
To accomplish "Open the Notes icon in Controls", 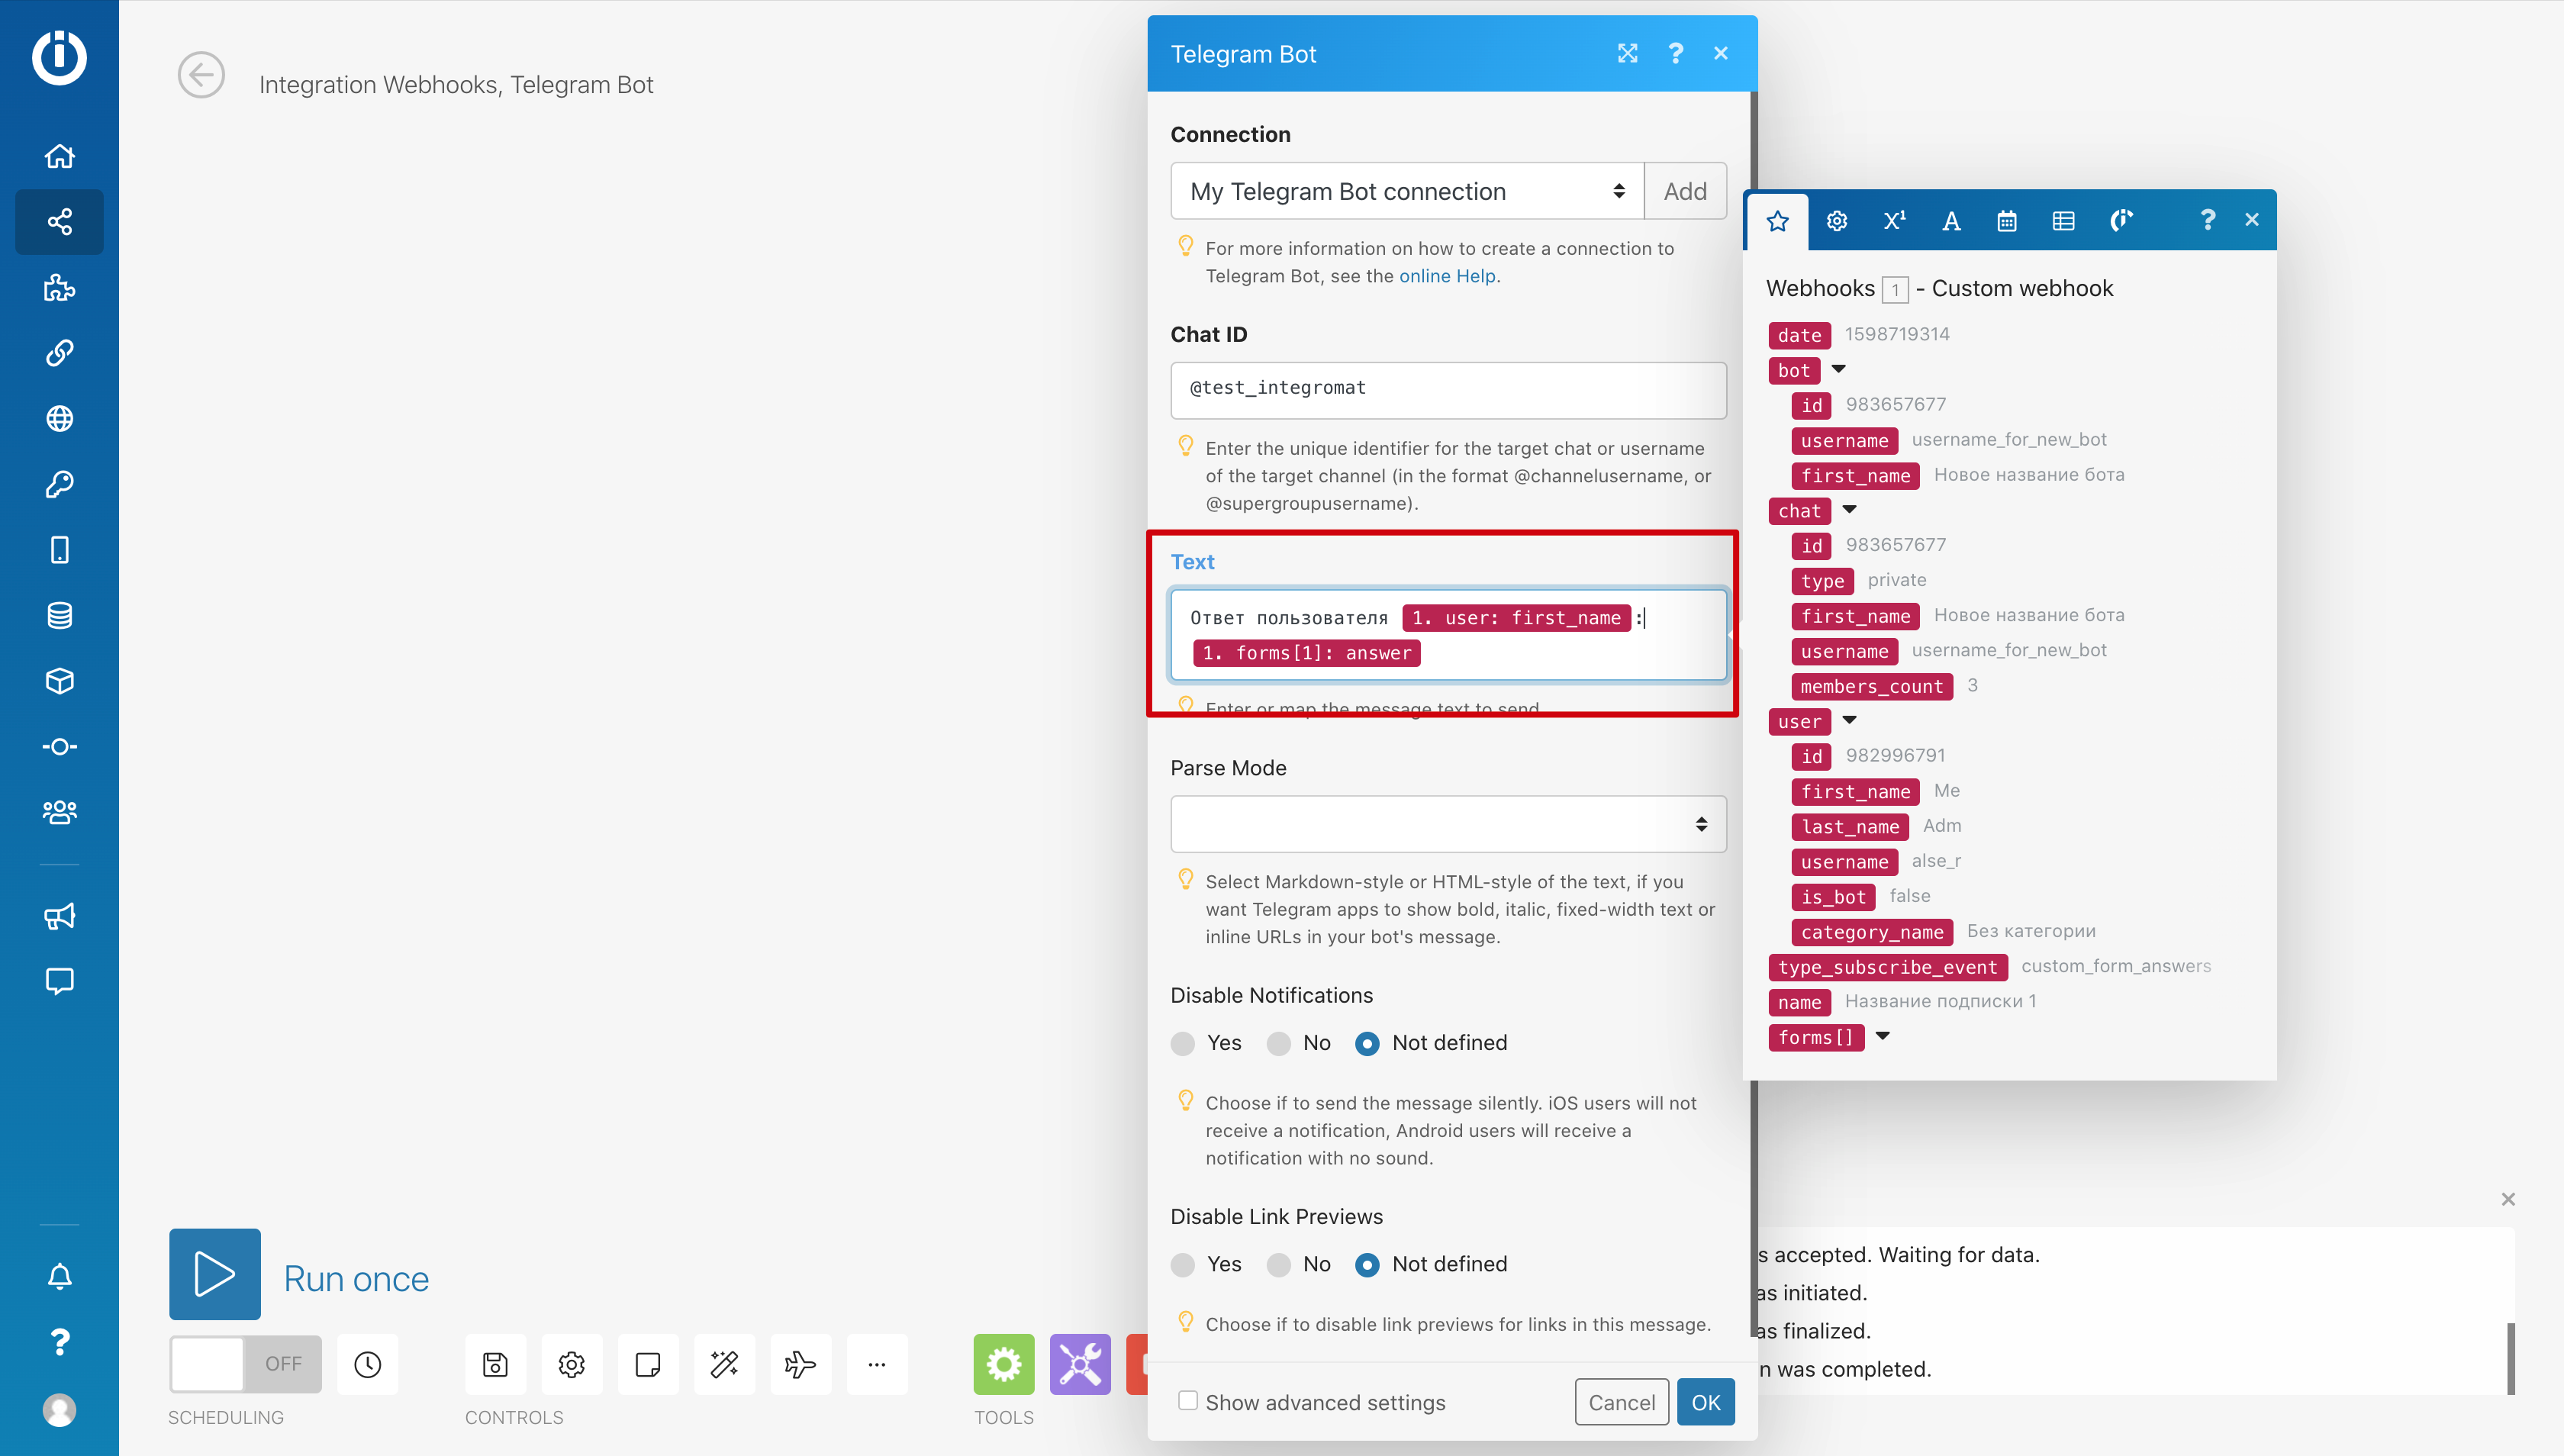I will pyautogui.click(x=648, y=1364).
